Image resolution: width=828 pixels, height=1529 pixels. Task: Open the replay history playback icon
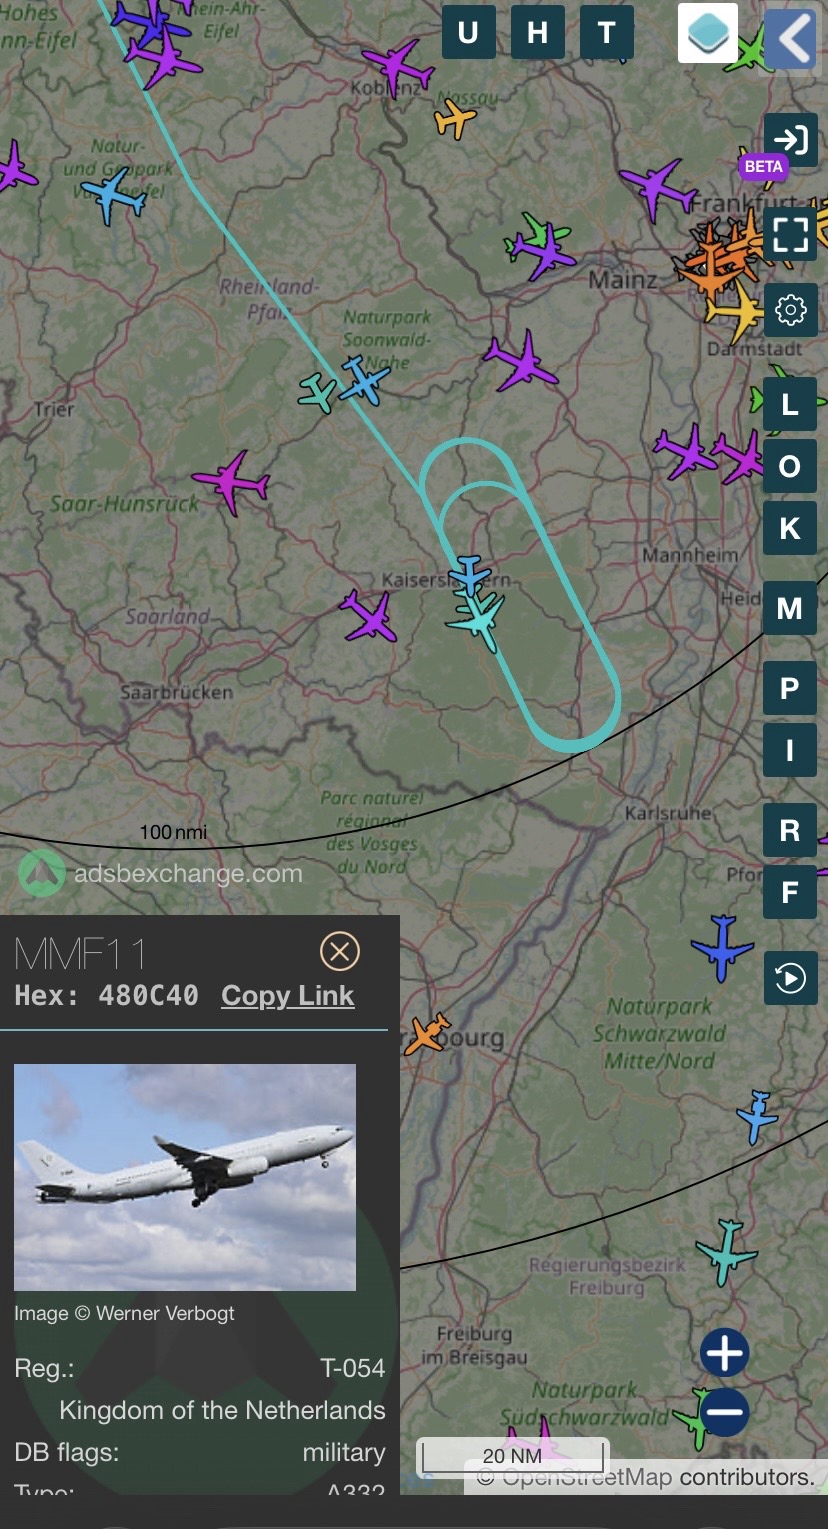[790, 978]
